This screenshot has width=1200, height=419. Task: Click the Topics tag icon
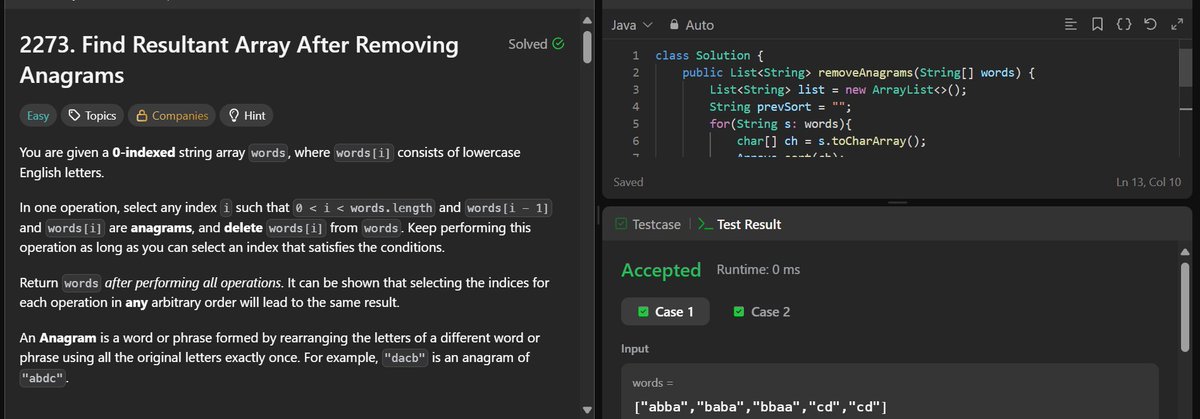[73, 115]
